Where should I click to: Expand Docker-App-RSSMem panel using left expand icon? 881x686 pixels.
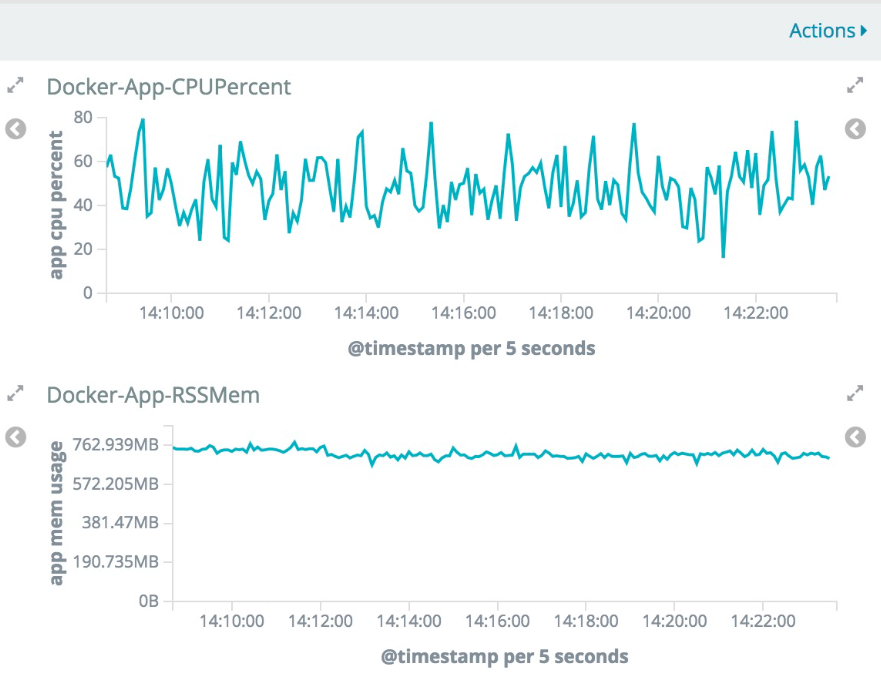coord(15,395)
